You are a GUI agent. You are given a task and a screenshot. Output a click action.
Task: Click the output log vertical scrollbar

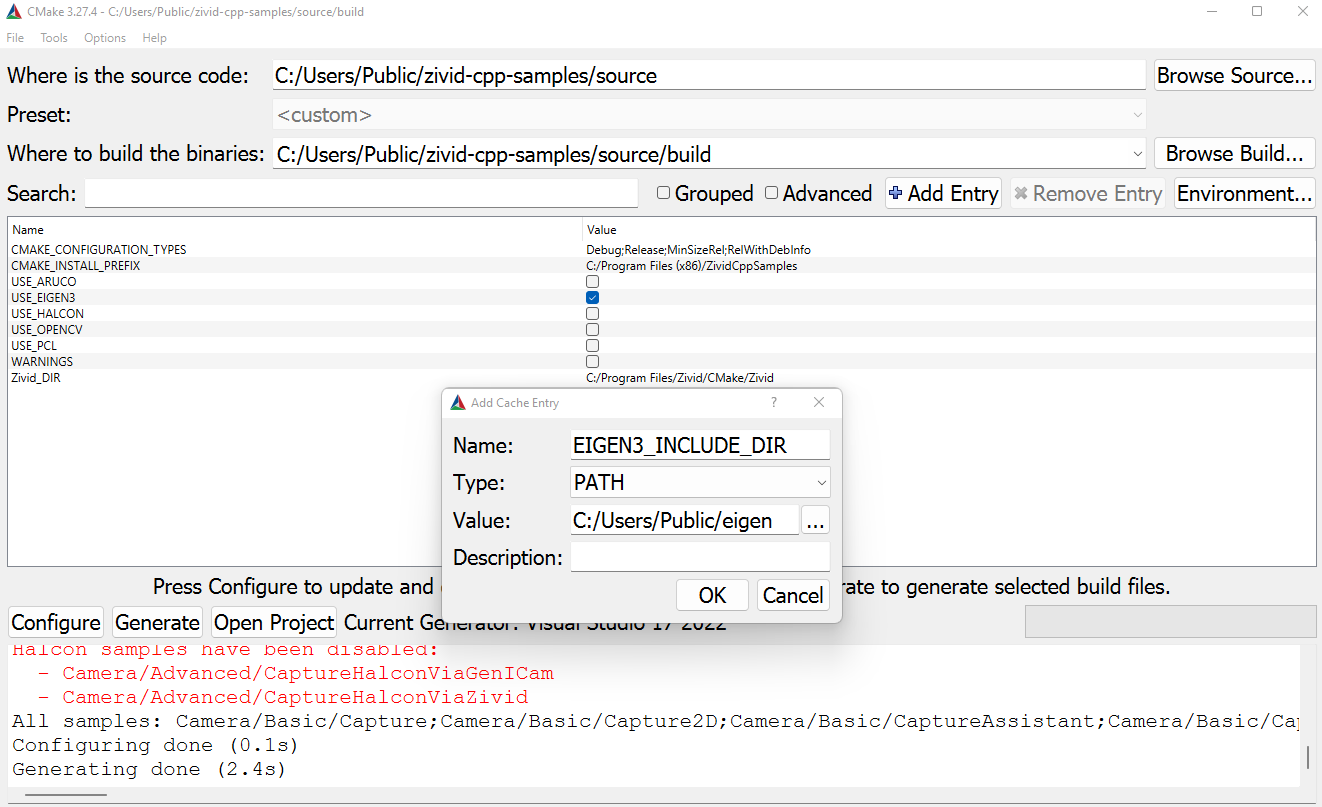point(1308,757)
